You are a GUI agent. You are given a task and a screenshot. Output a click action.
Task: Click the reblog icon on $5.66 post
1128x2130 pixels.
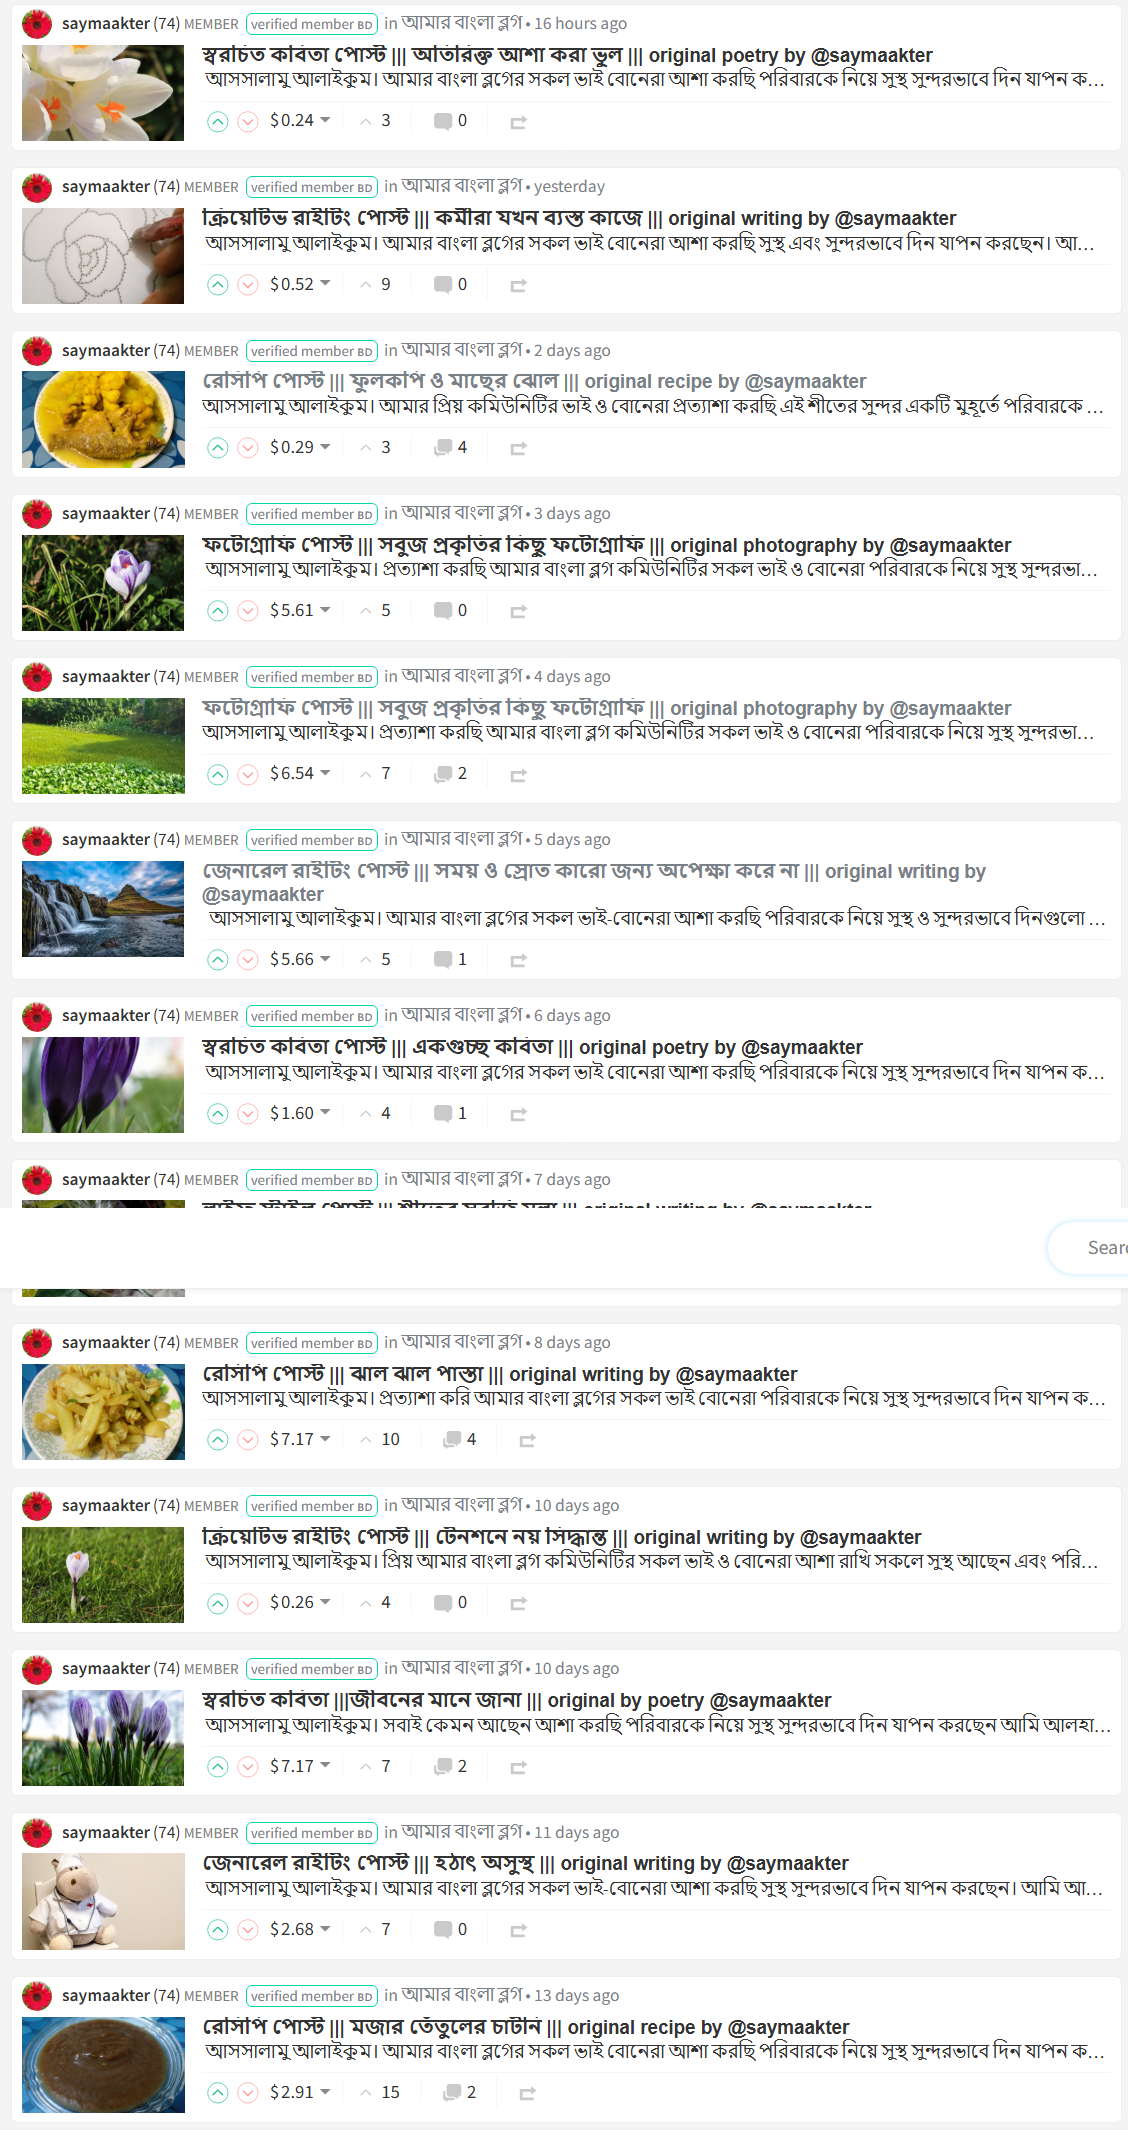[x=518, y=960]
